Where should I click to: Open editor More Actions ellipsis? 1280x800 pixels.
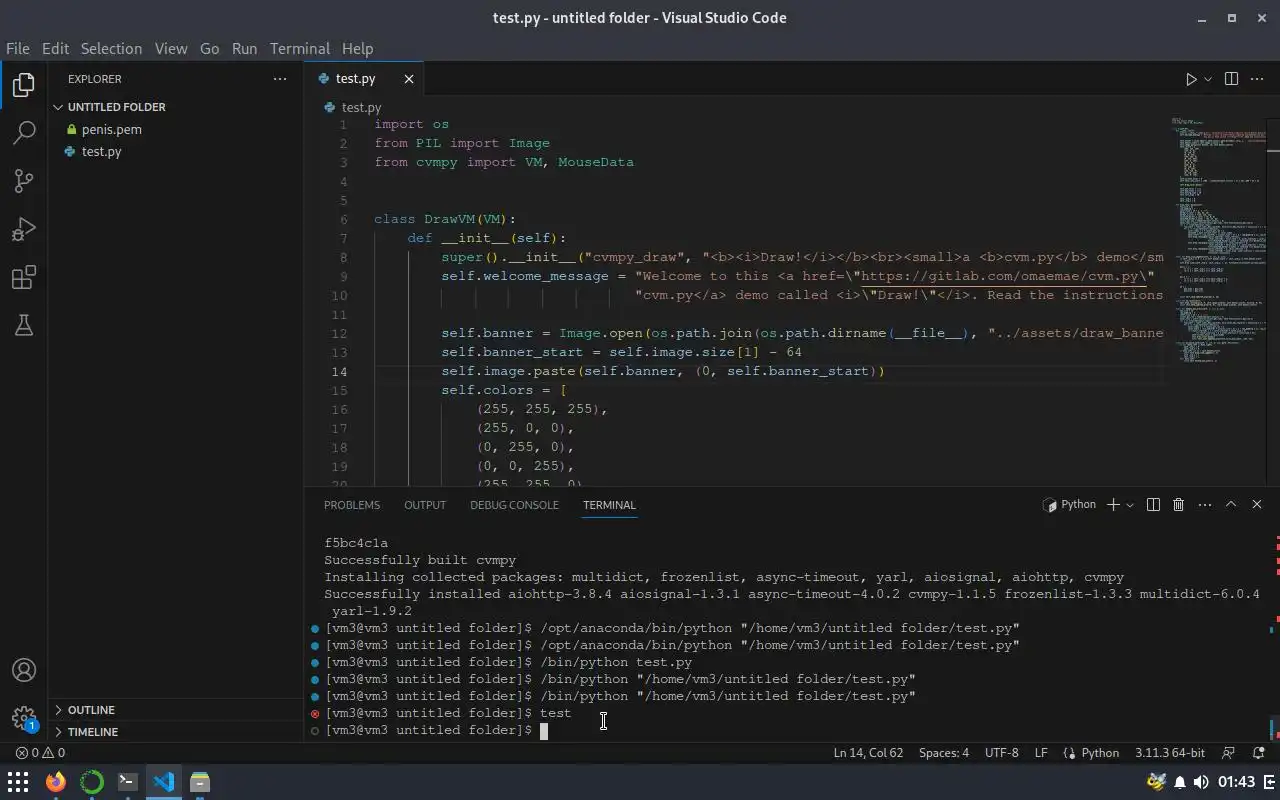click(1257, 79)
